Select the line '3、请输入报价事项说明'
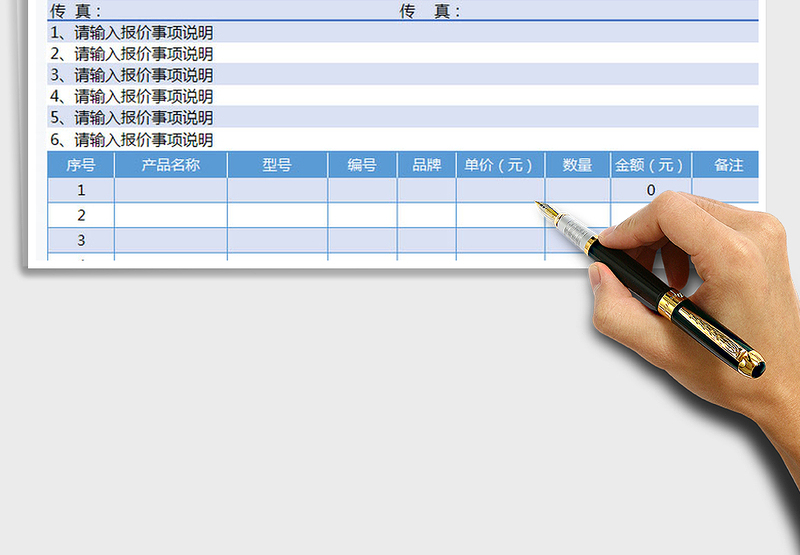The width and height of the screenshot is (800, 555). [x=132, y=75]
